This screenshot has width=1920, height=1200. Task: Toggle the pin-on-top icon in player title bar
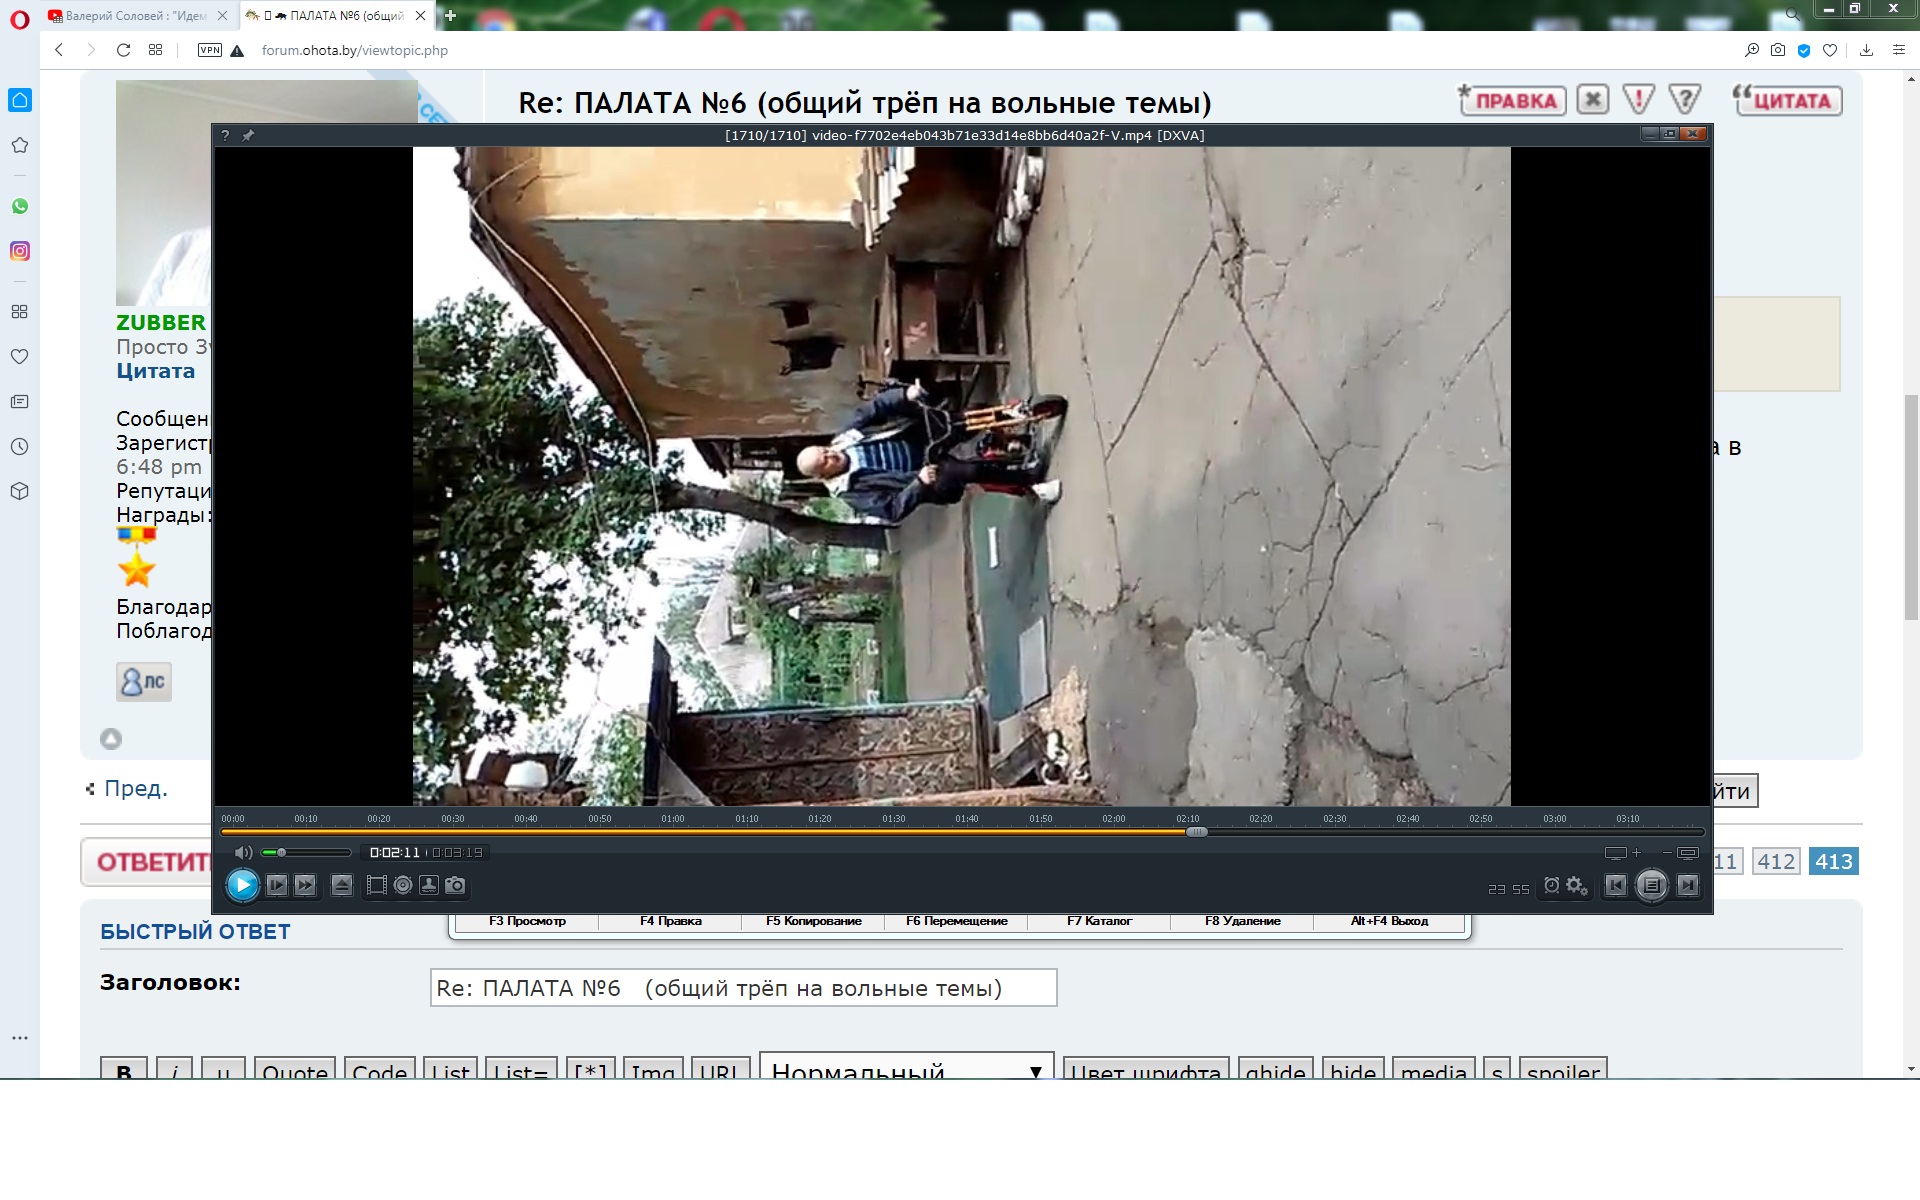pos(248,135)
